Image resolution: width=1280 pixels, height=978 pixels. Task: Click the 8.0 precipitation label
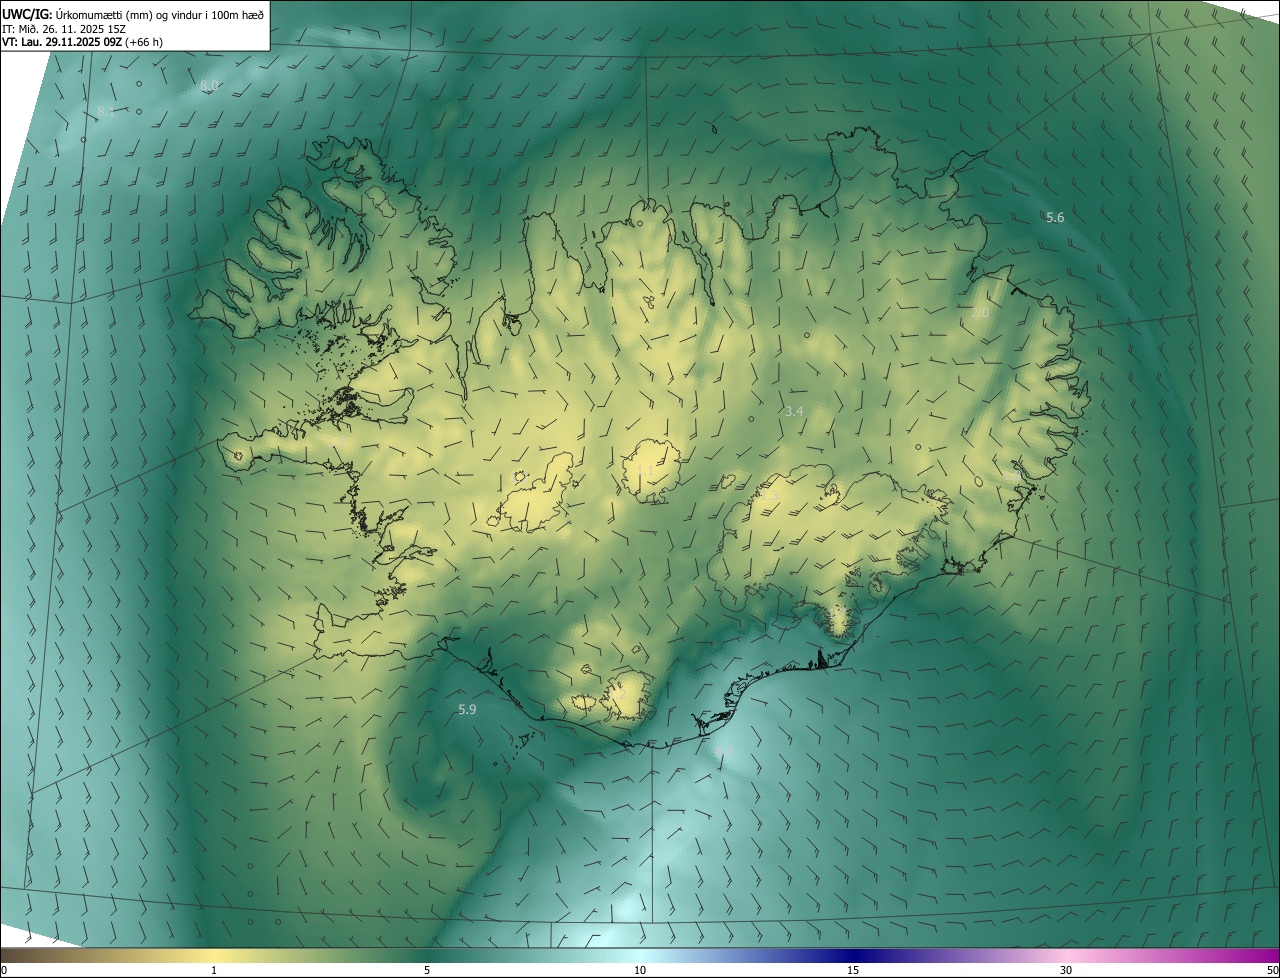[209, 86]
